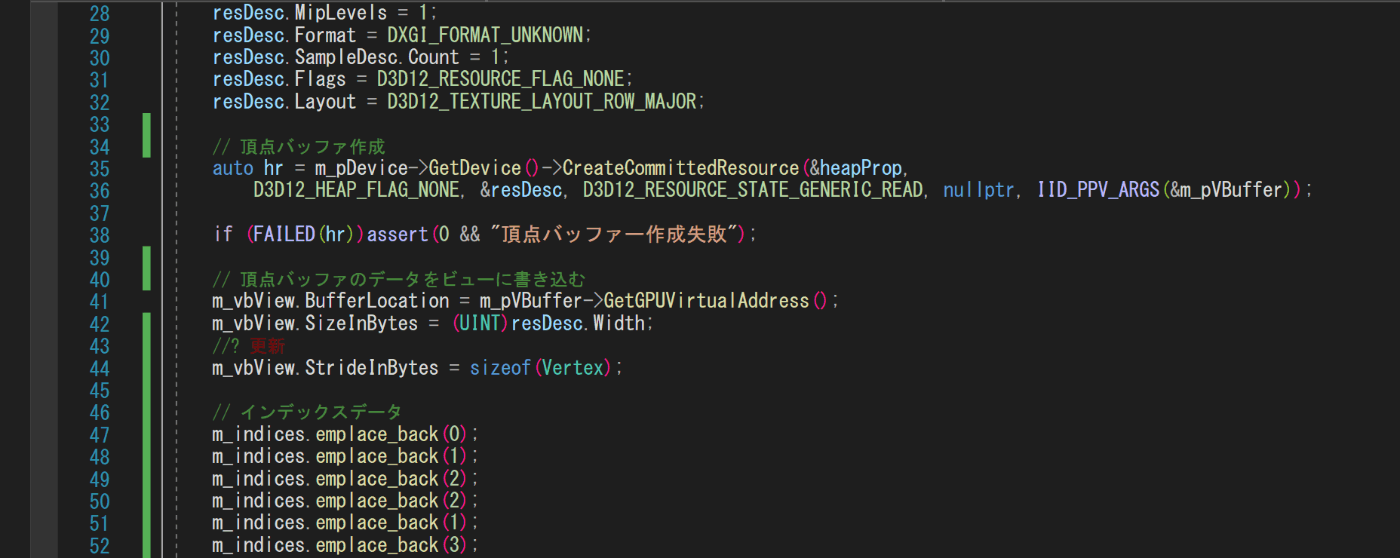The width and height of the screenshot is (1400, 558).
Task: Click m_indices.emplace_back(0) on line 47
Action: point(341,433)
